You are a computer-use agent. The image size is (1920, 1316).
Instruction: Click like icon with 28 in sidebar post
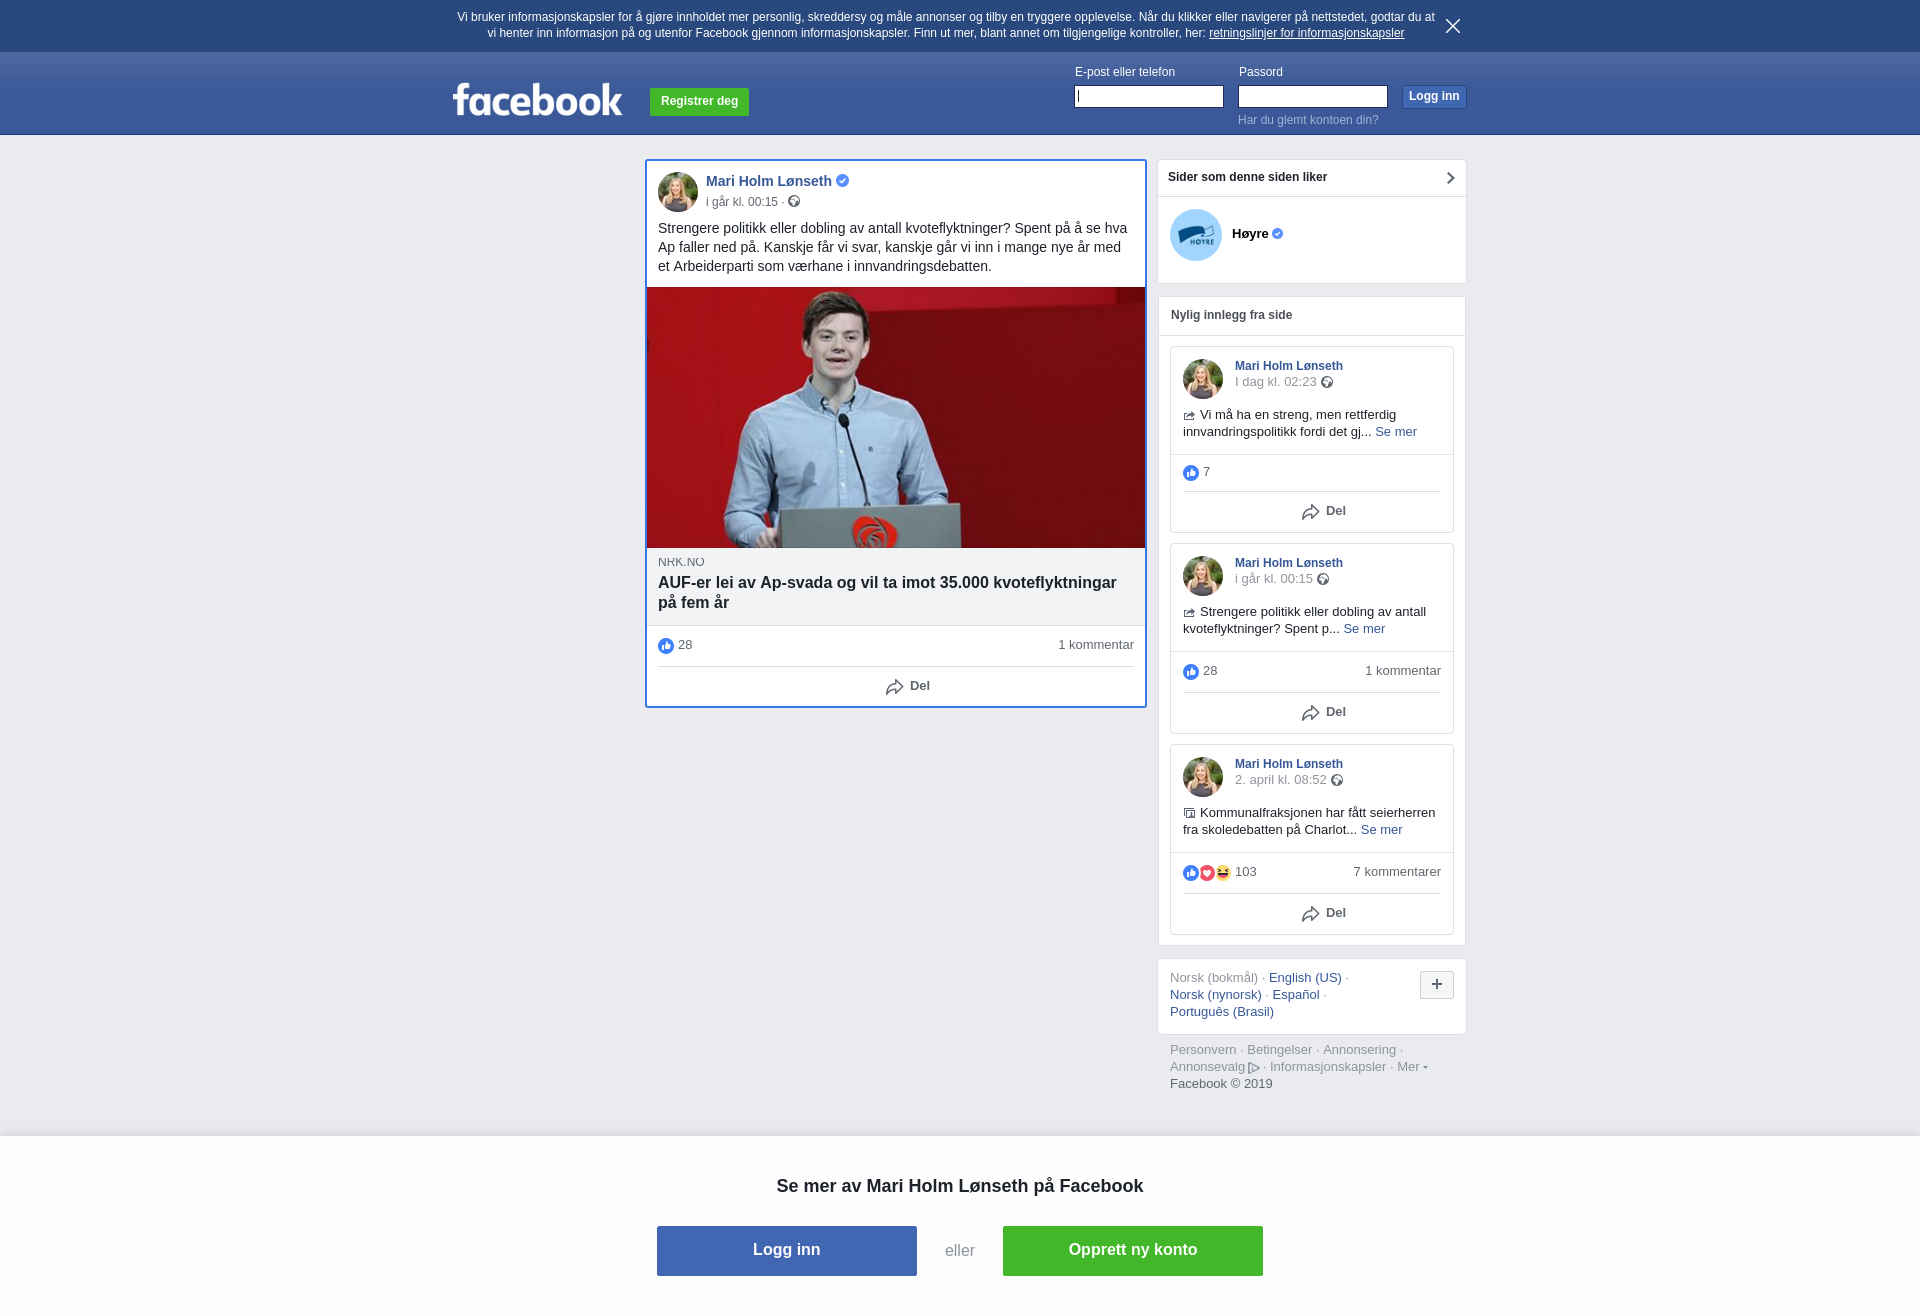[x=1191, y=672]
